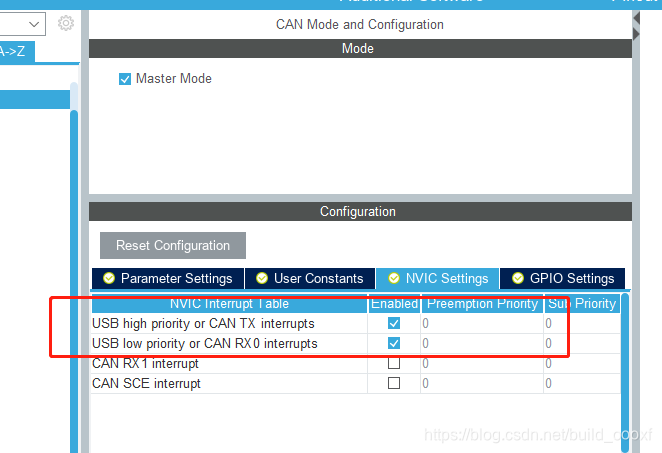Open the User Constants tab

tap(310, 279)
